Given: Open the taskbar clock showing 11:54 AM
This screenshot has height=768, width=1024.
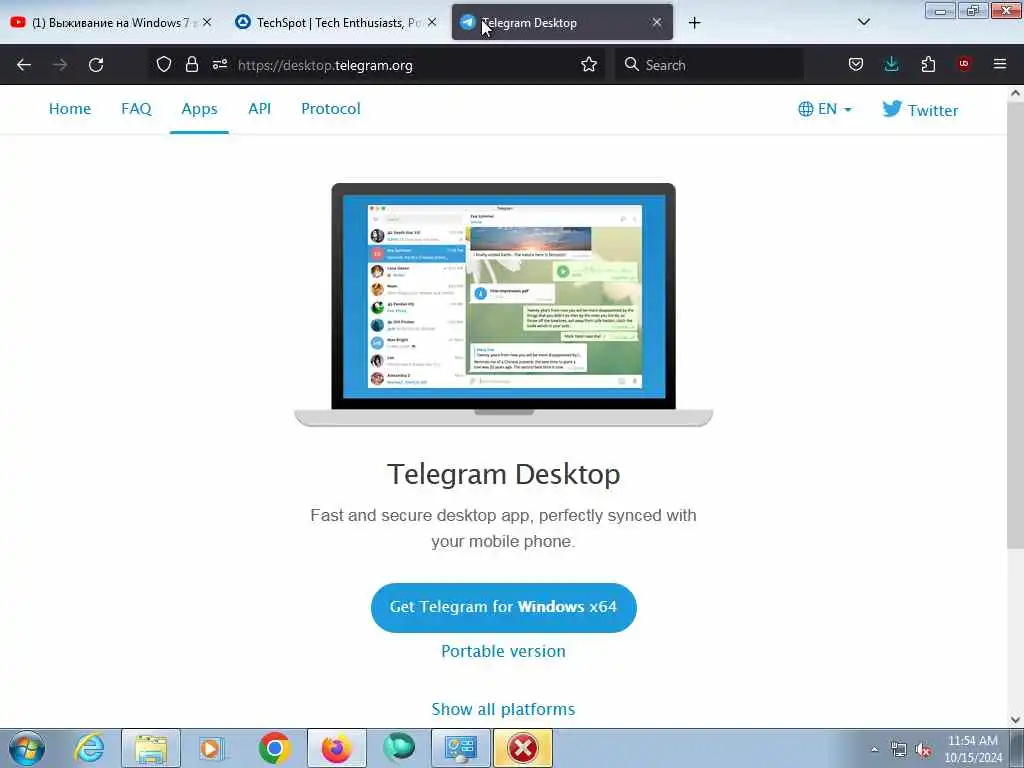Looking at the screenshot, I should tap(972, 749).
